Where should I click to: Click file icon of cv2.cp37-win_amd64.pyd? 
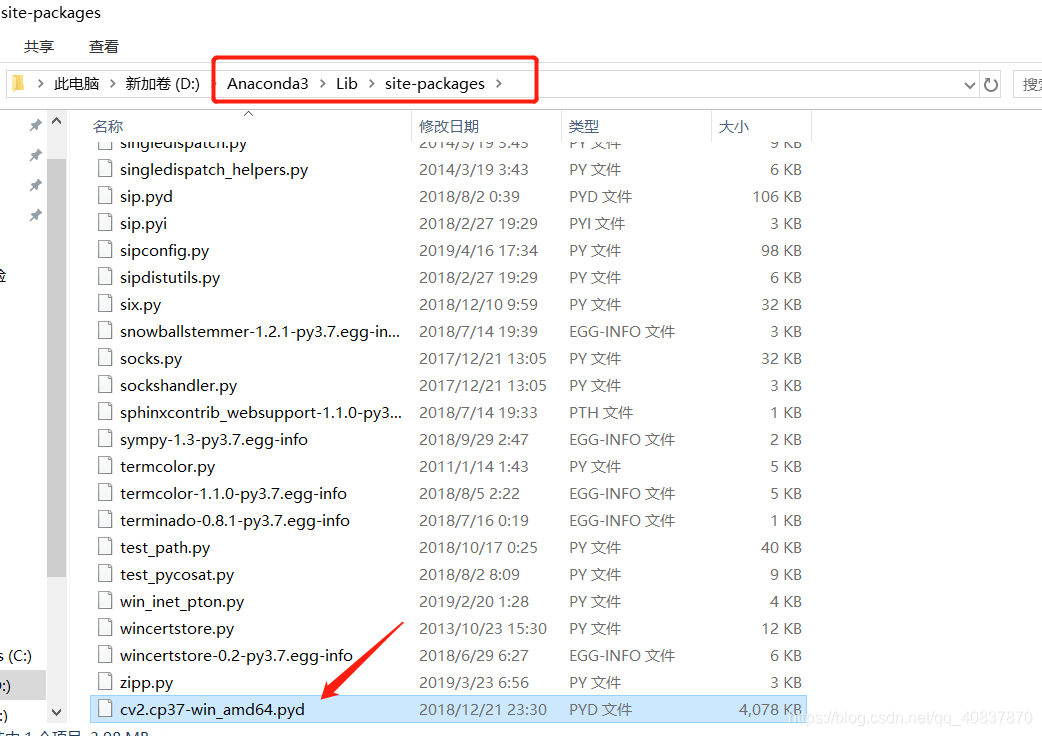(x=105, y=709)
